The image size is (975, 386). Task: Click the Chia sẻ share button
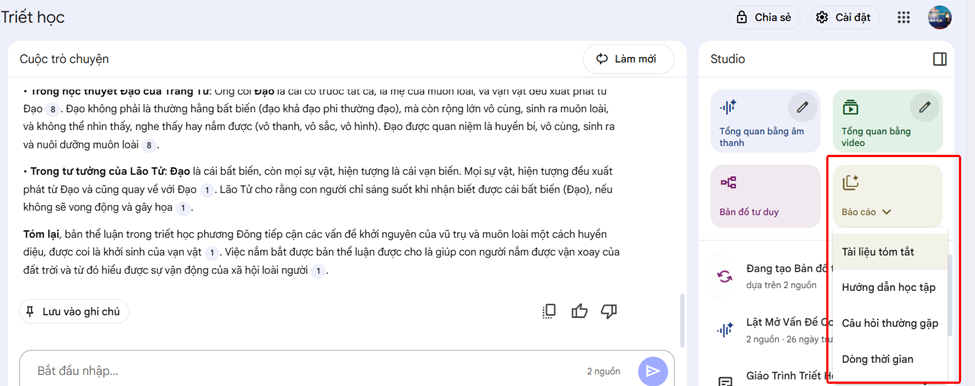[x=764, y=17]
